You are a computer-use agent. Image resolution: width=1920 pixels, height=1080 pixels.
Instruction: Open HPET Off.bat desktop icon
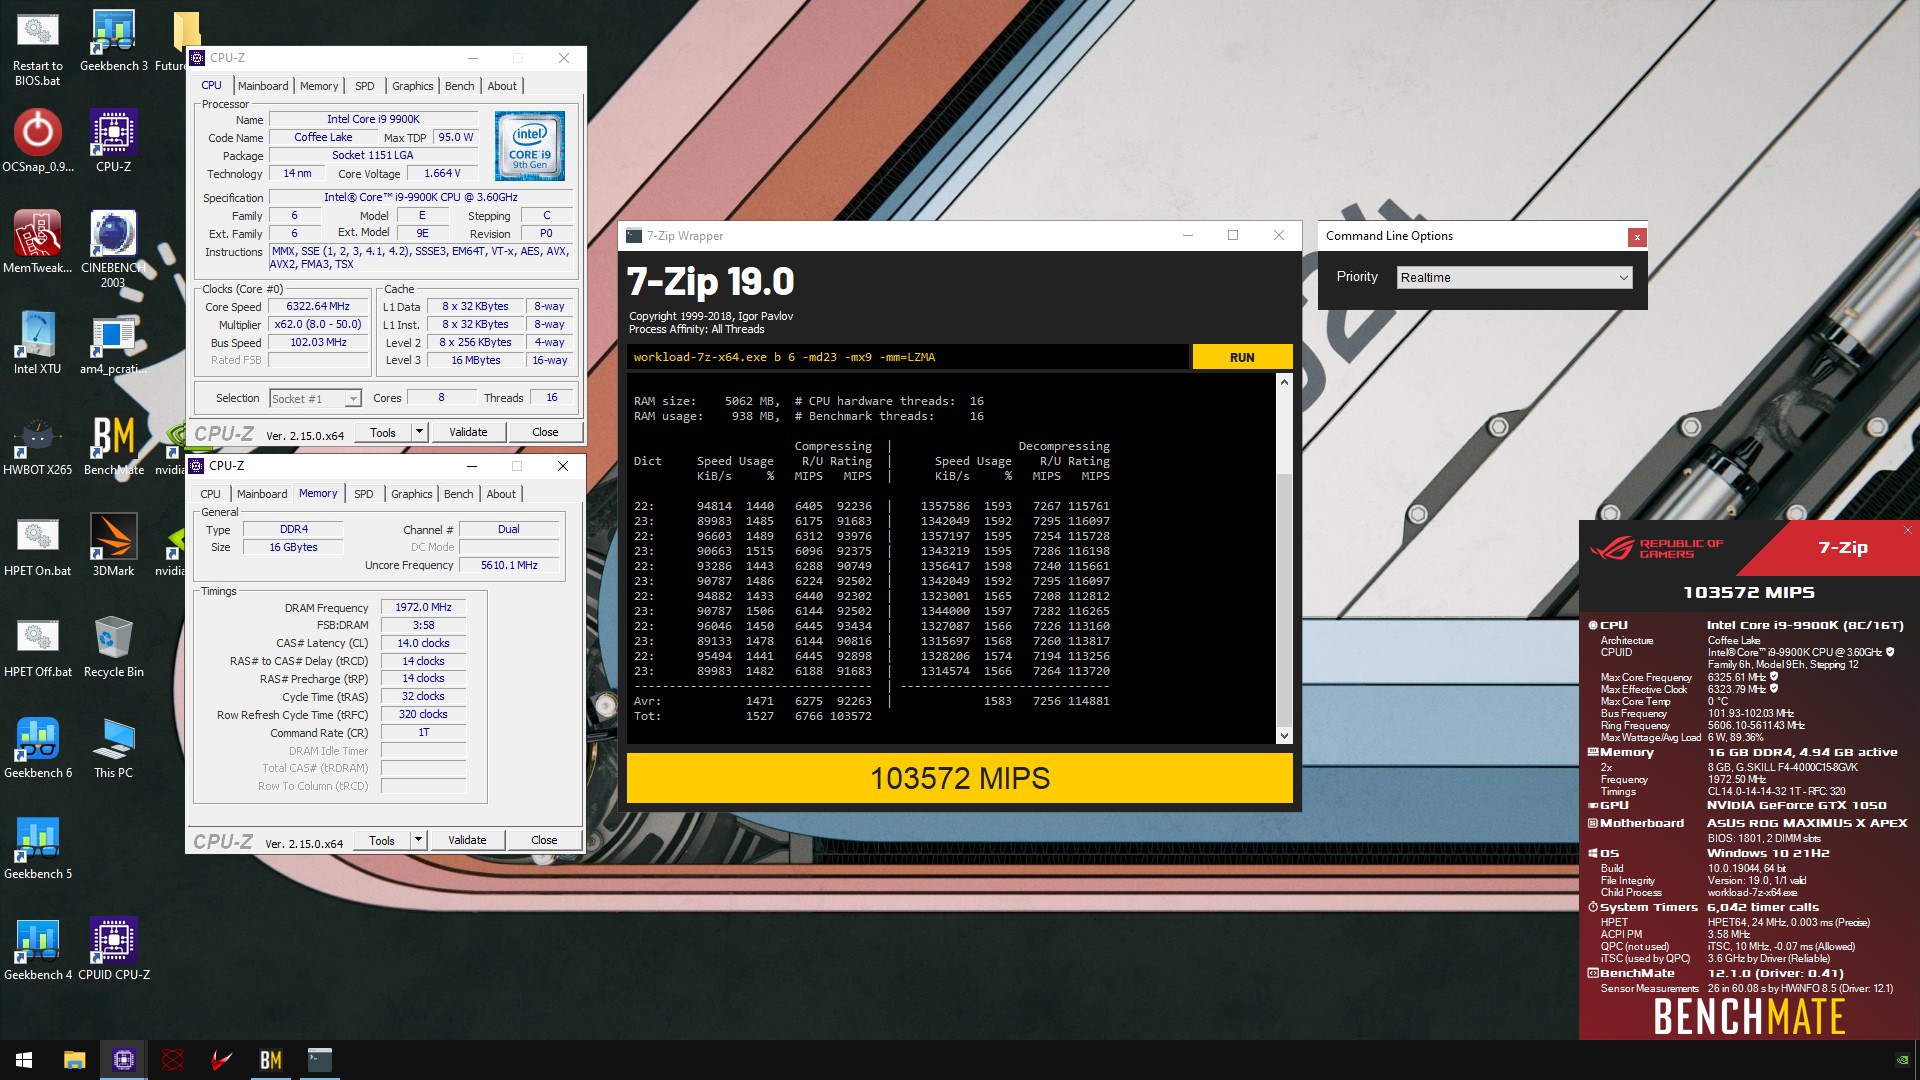pyautogui.click(x=37, y=646)
